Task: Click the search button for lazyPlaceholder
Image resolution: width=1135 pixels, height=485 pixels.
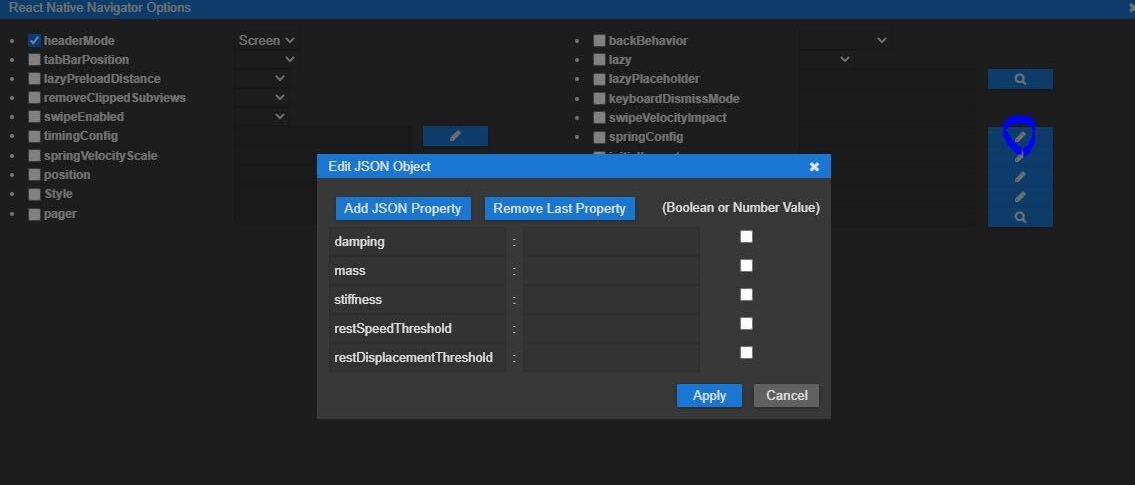Action: click(x=1020, y=80)
